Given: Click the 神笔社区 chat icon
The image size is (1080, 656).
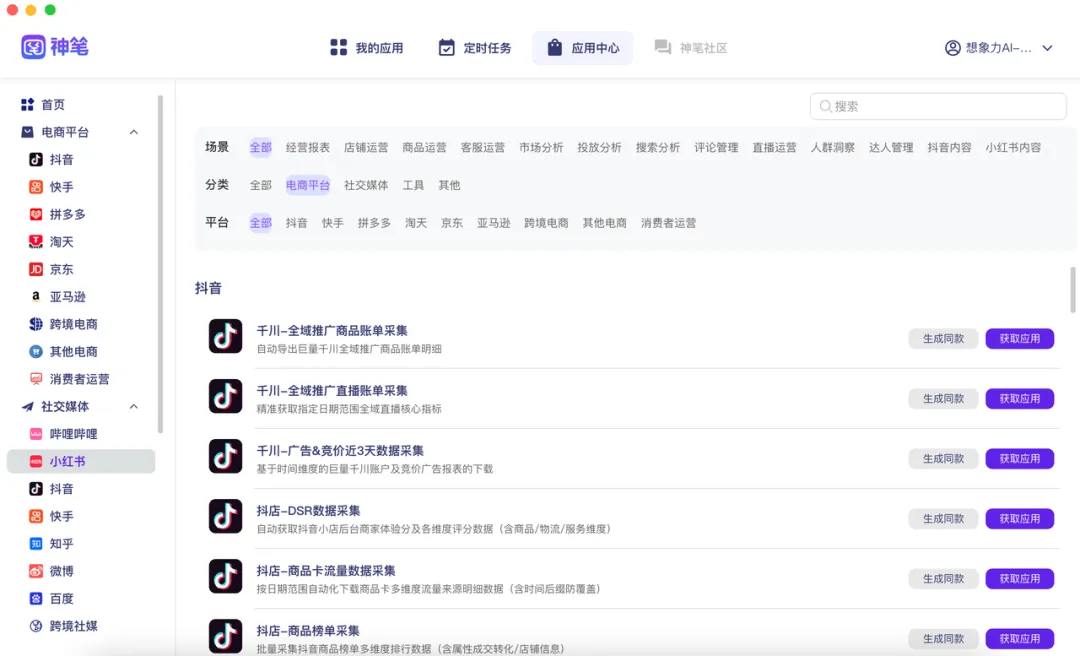Looking at the screenshot, I should coord(663,48).
